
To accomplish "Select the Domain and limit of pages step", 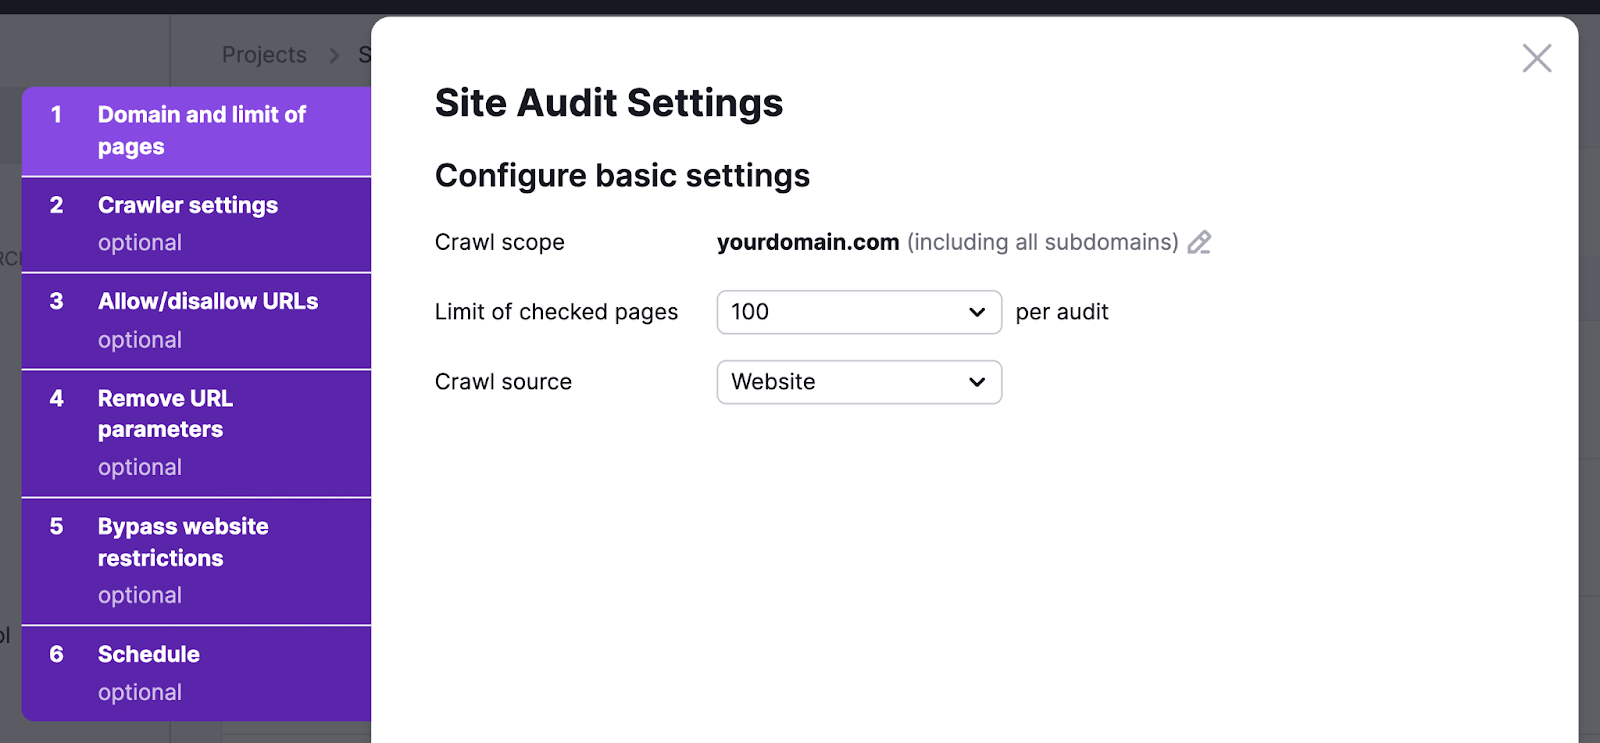I will click(201, 131).
